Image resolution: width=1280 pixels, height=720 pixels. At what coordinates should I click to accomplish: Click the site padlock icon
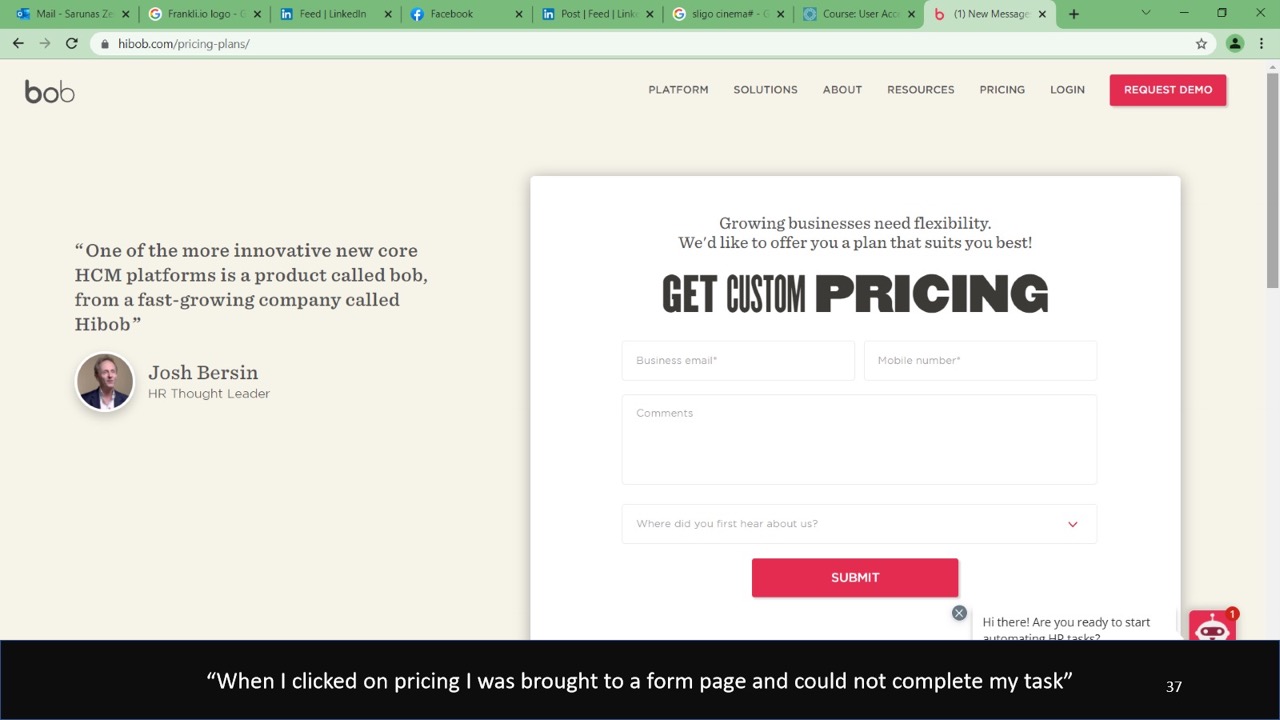pyautogui.click(x=104, y=44)
